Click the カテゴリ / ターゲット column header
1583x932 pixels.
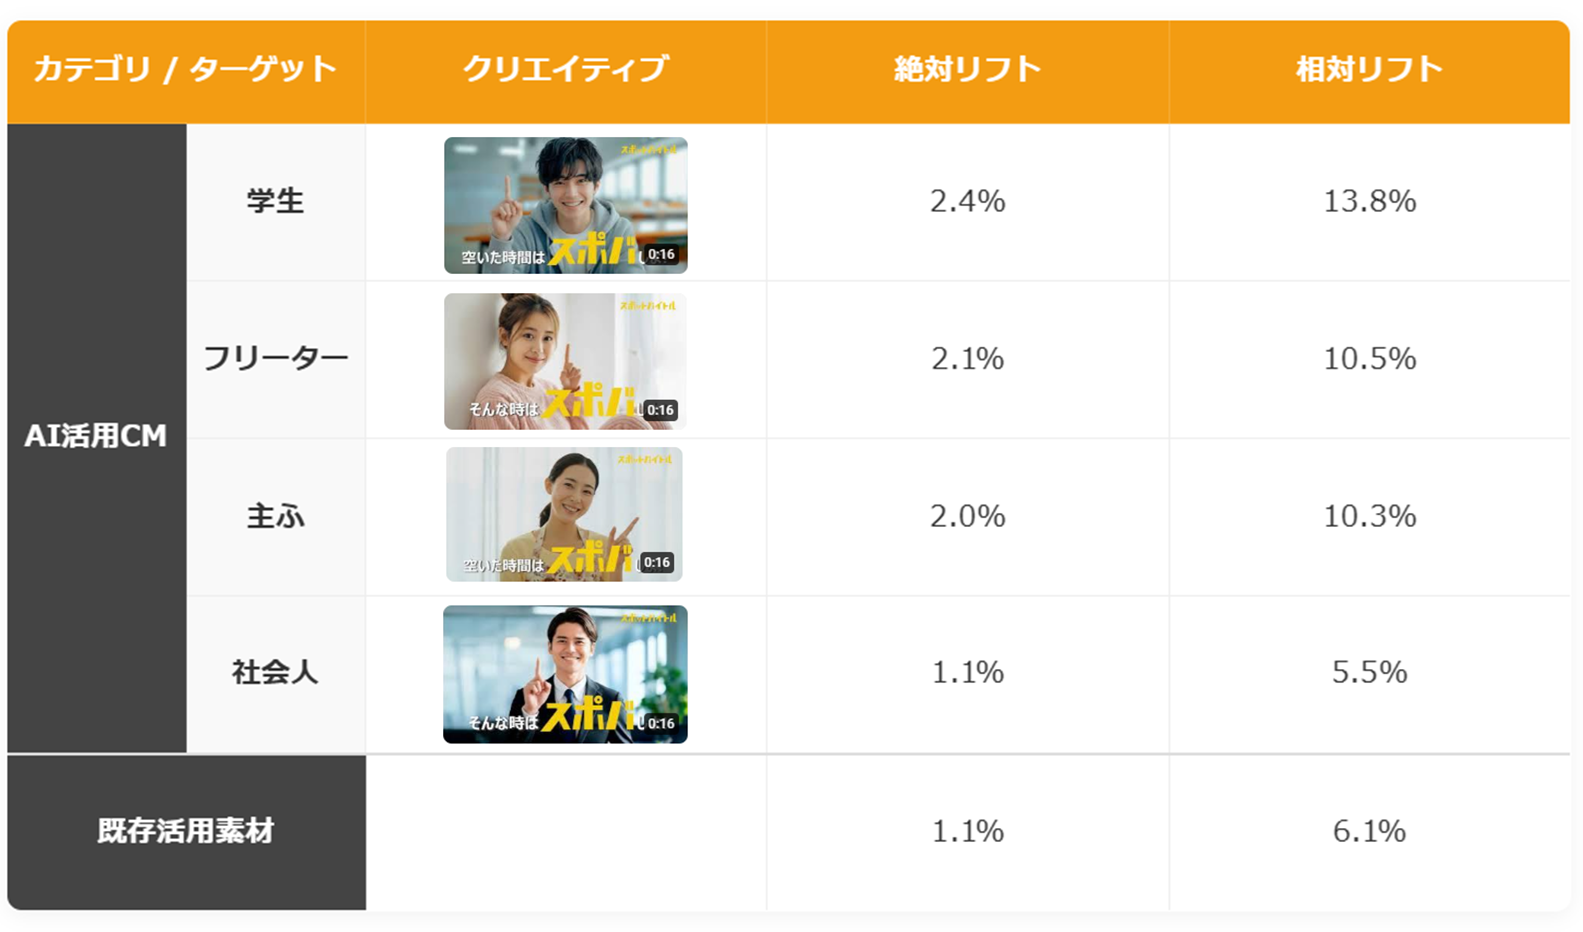186,69
